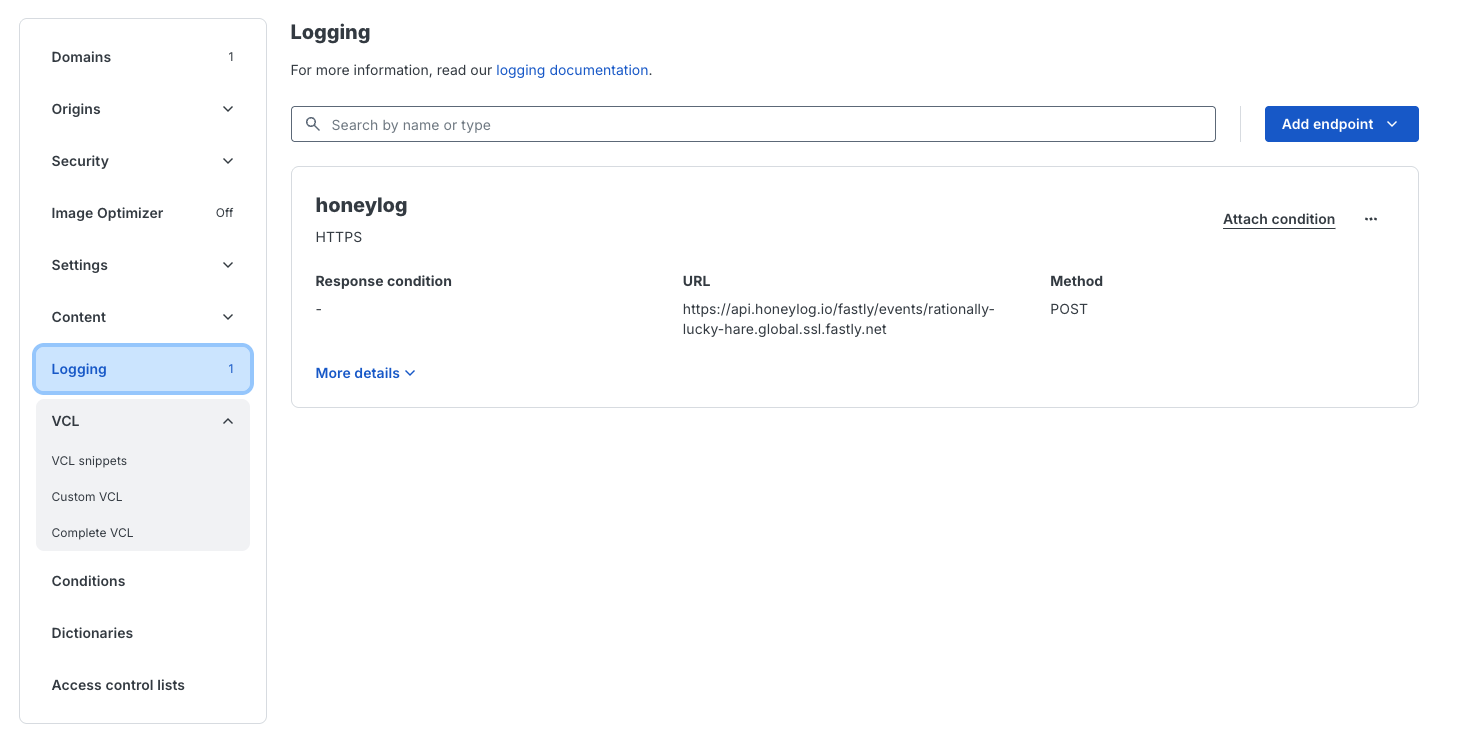Go to Complete VCL
The height and width of the screenshot is (750, 1477).
[x=92, y=533]
